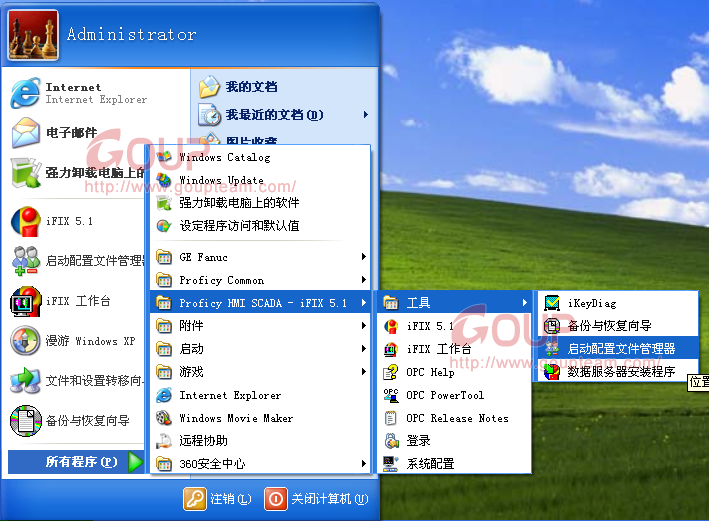Click the Windows Update text label
Screen dimensions: 709x521
[221, 180]
